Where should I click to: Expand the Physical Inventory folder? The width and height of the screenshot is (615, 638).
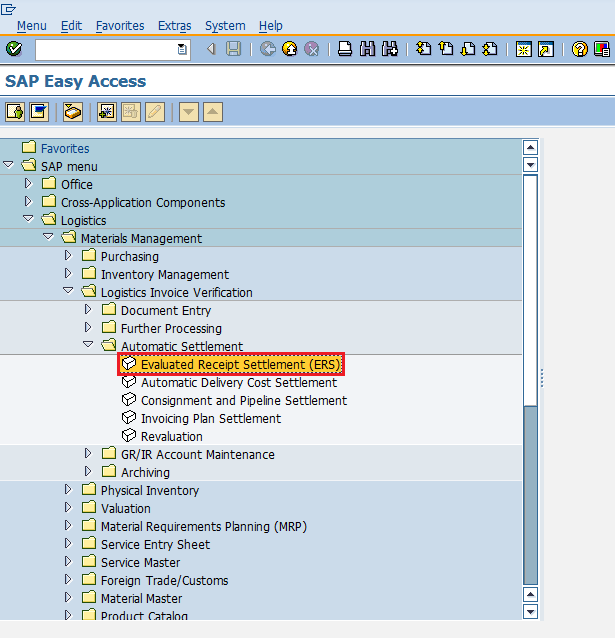point(68,489)
